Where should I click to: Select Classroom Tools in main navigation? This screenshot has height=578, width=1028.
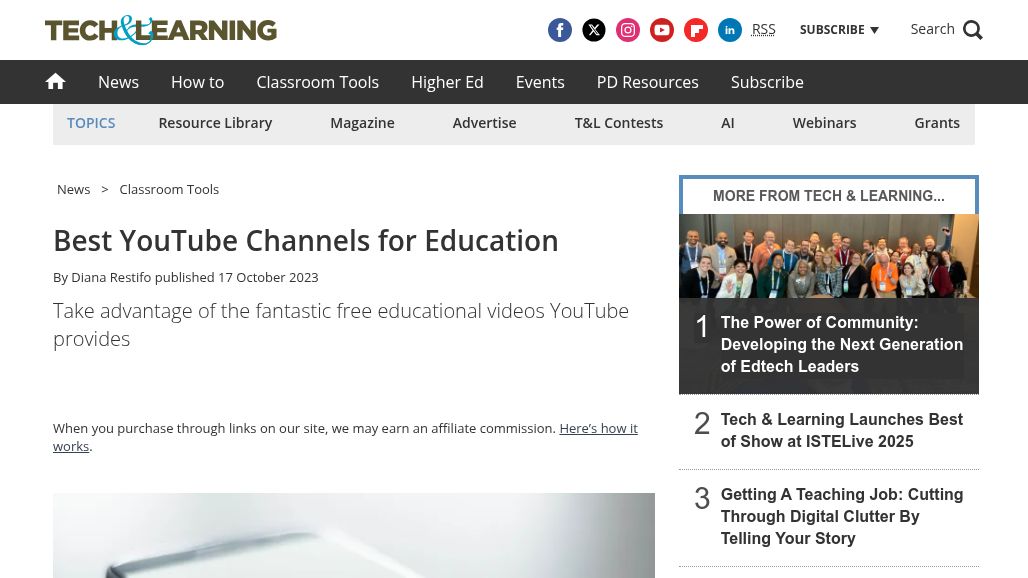pyautogui.click(x=317, y=82)
